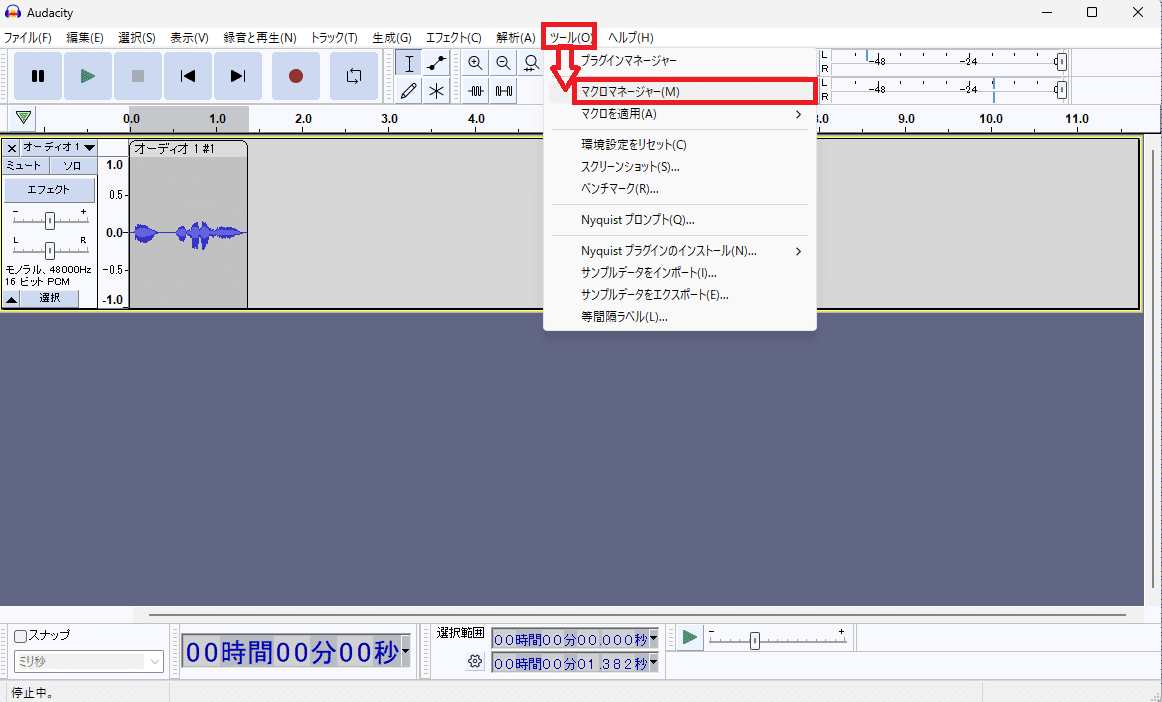Click Trim audio outside selection icon
The image size is (1162, 702).
[475, 90]
